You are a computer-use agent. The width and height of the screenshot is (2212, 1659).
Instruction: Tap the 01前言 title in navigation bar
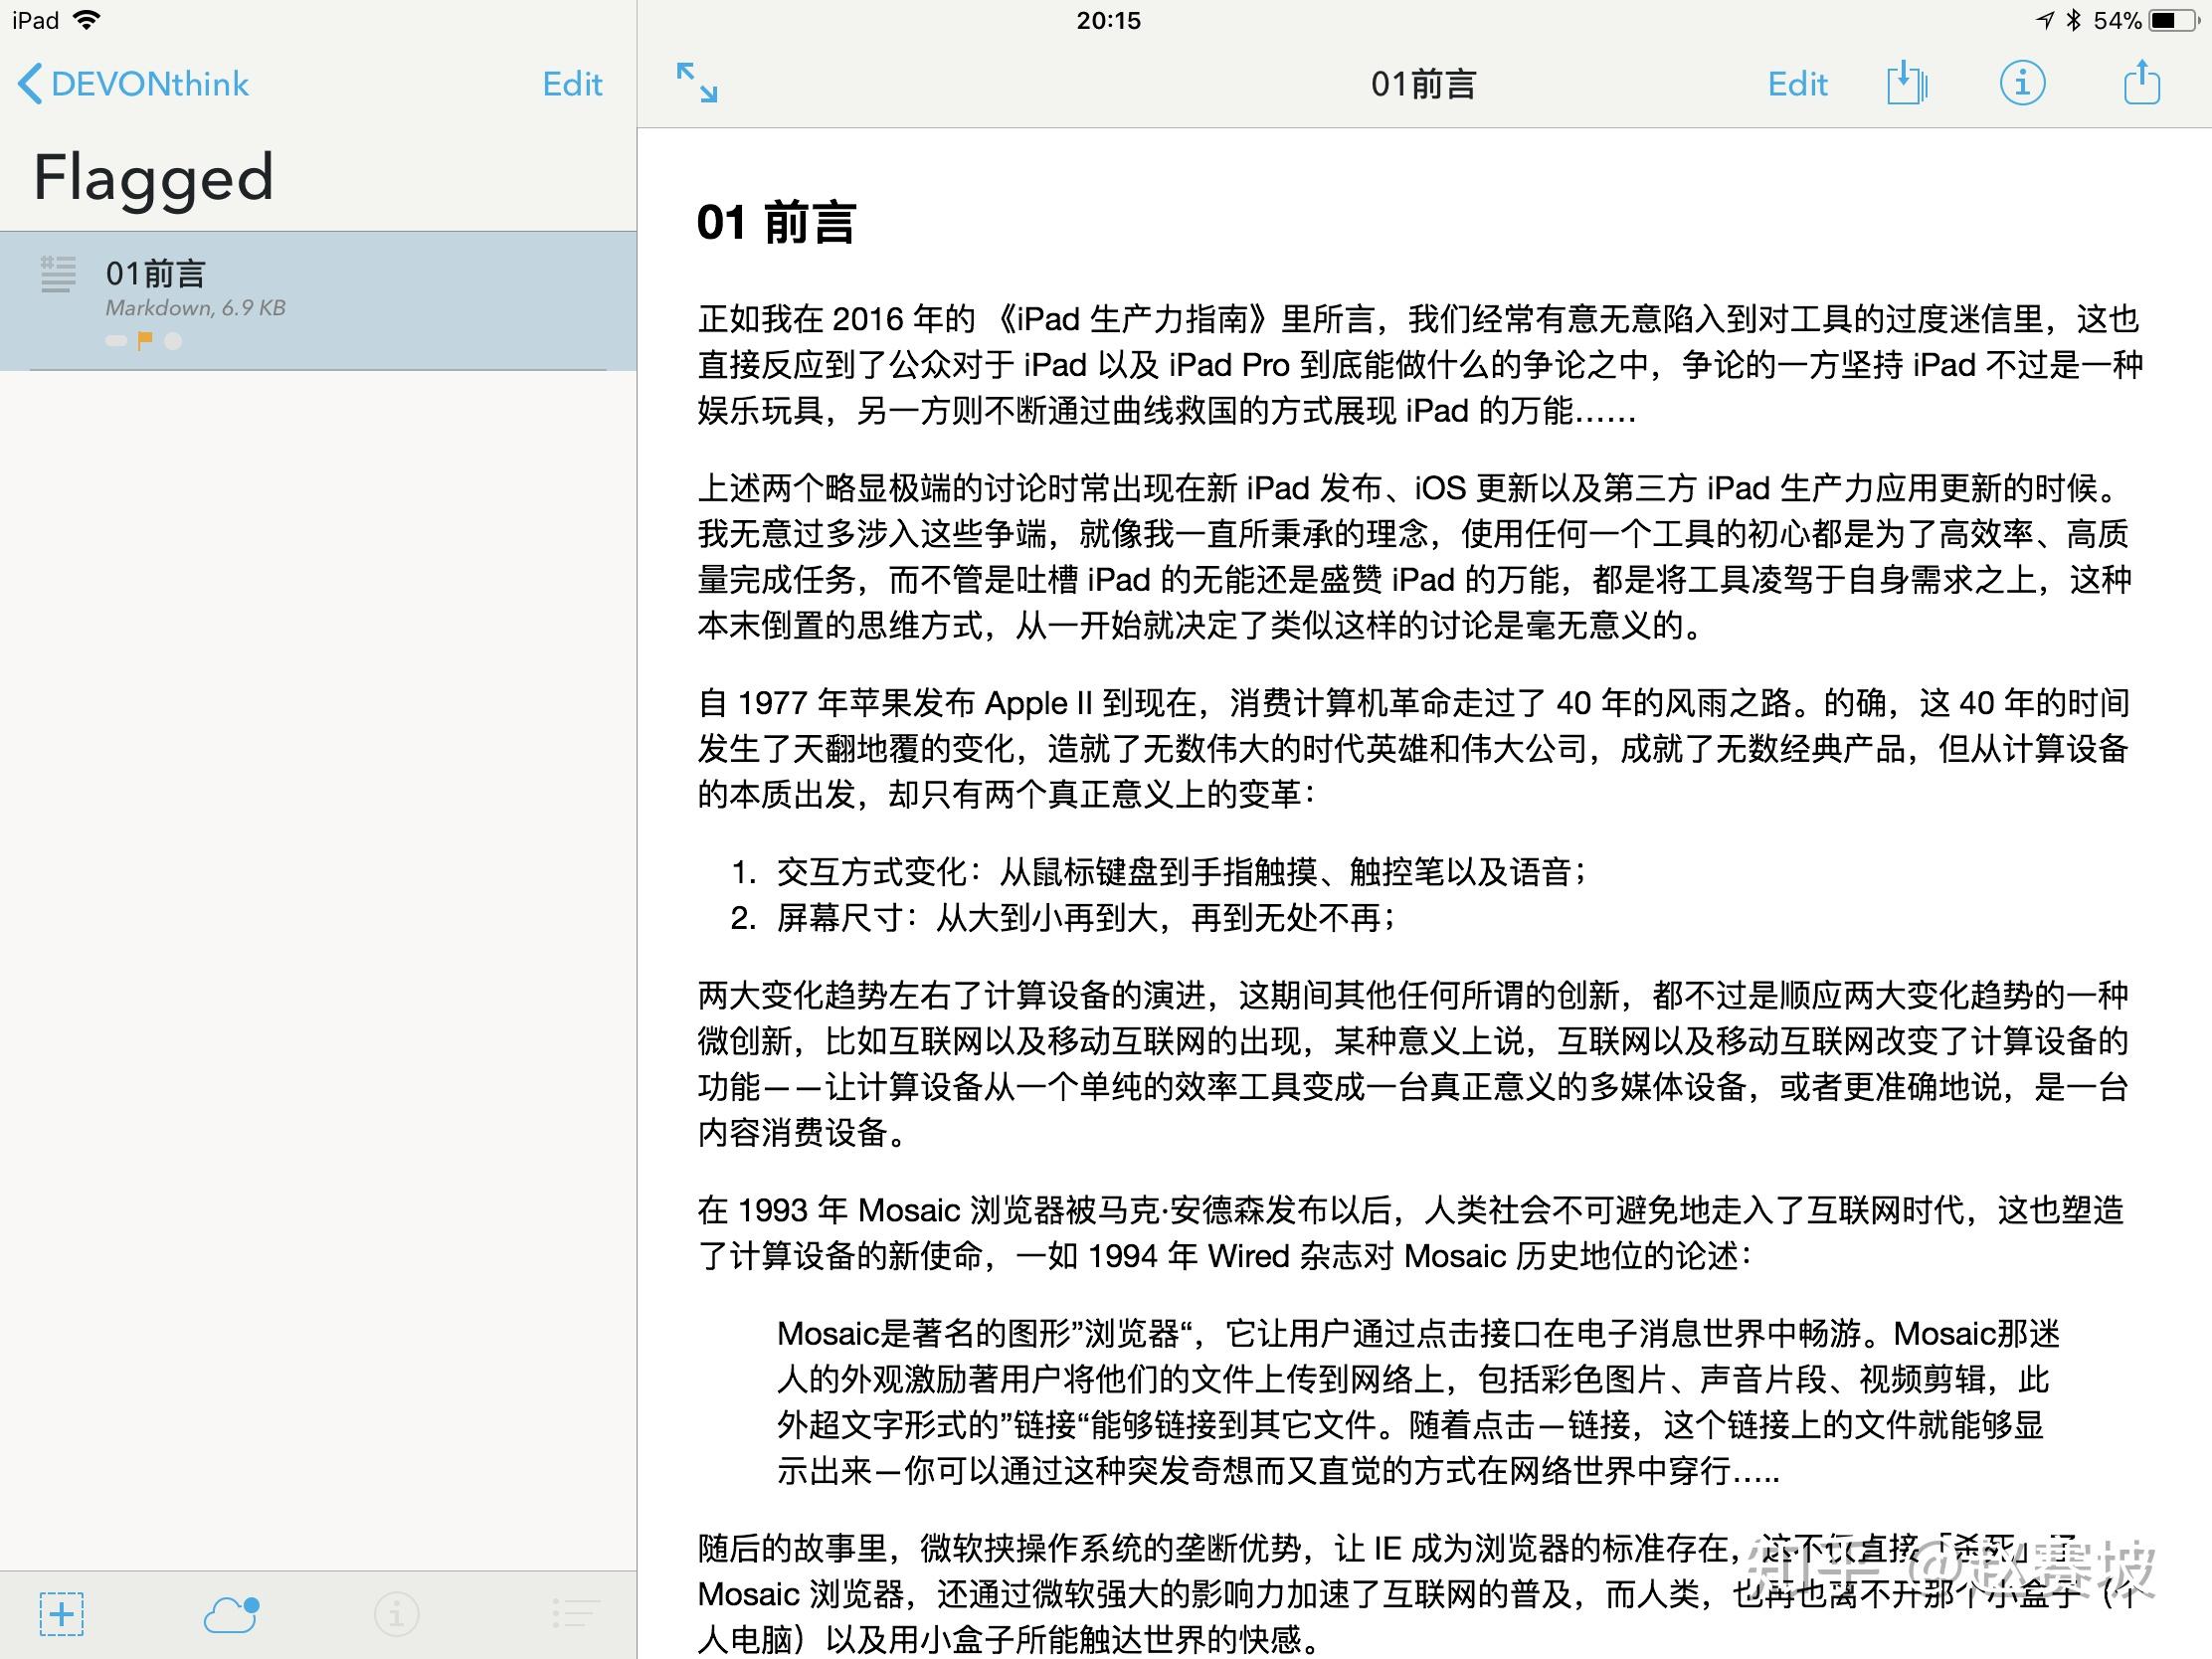click(1422, 84)
